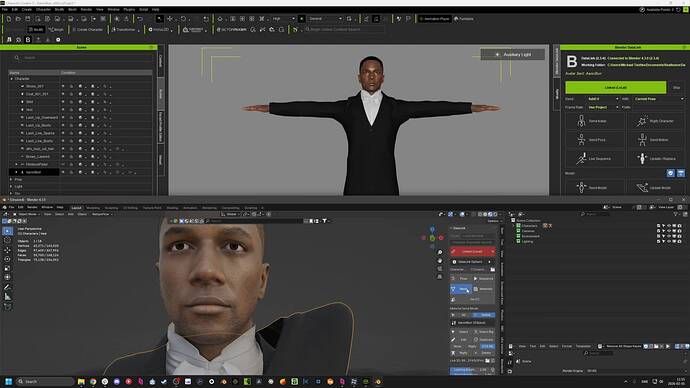Image resolution: width=690 pixels, height=388 pixels.
Task: Select Blender's Move tool
Action: click(7, 250)
